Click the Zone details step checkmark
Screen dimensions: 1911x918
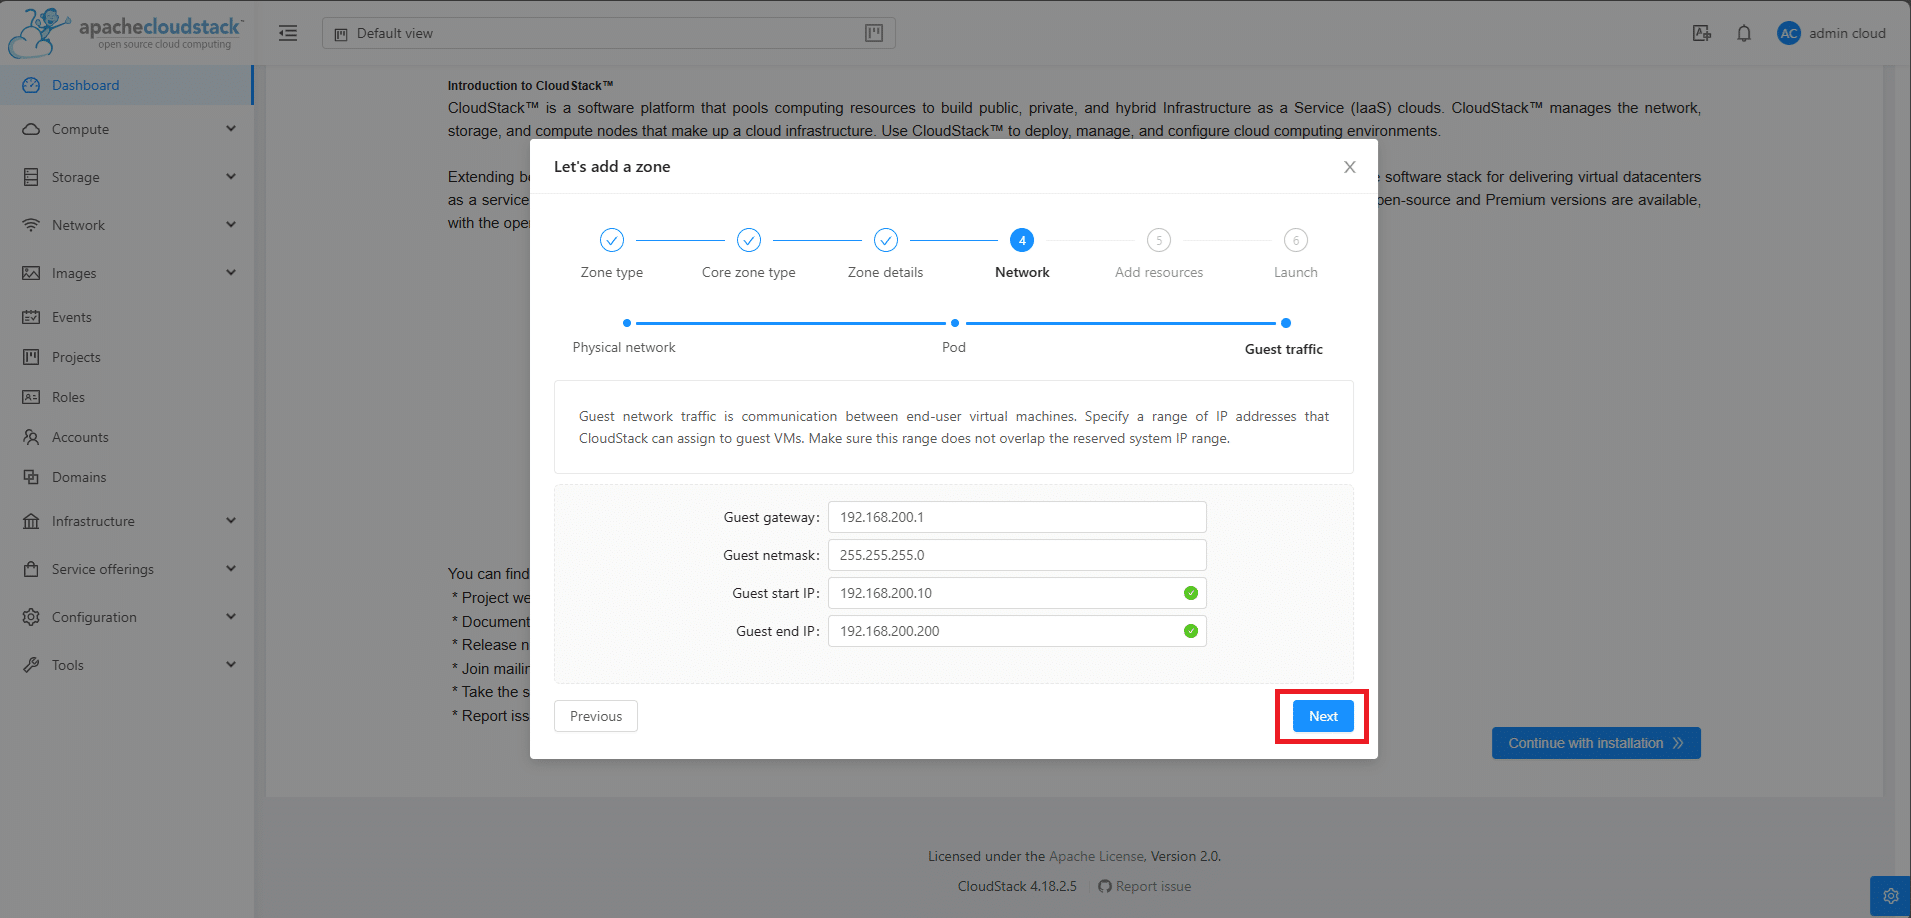pos(886,240)
